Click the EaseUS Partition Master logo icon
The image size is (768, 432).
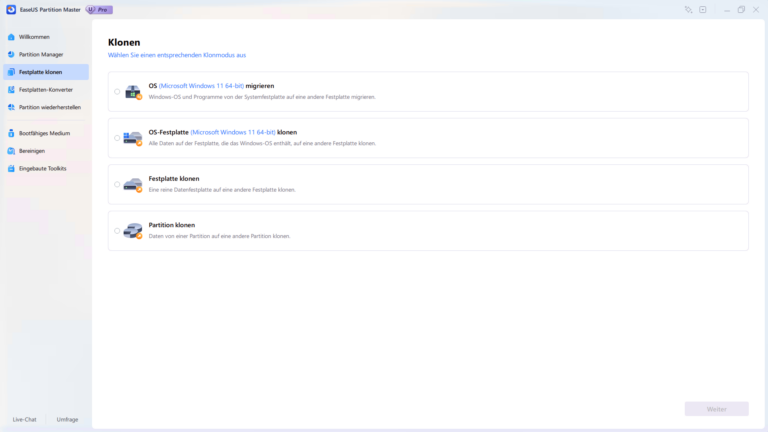pyautogui.click(x=11, y=10)
